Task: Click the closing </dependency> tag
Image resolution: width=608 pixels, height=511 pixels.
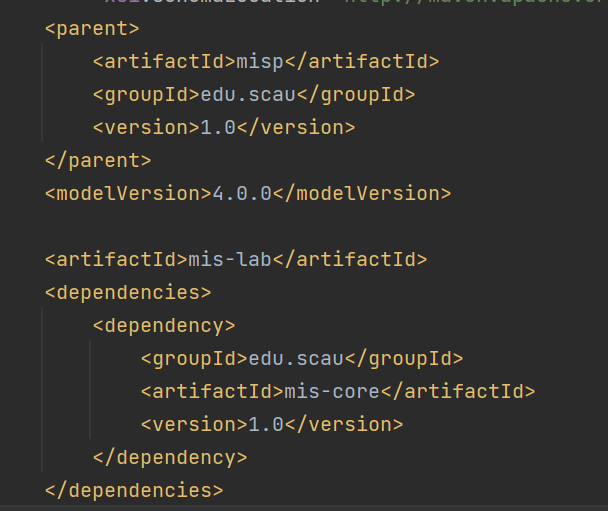Action: (170, 458)
